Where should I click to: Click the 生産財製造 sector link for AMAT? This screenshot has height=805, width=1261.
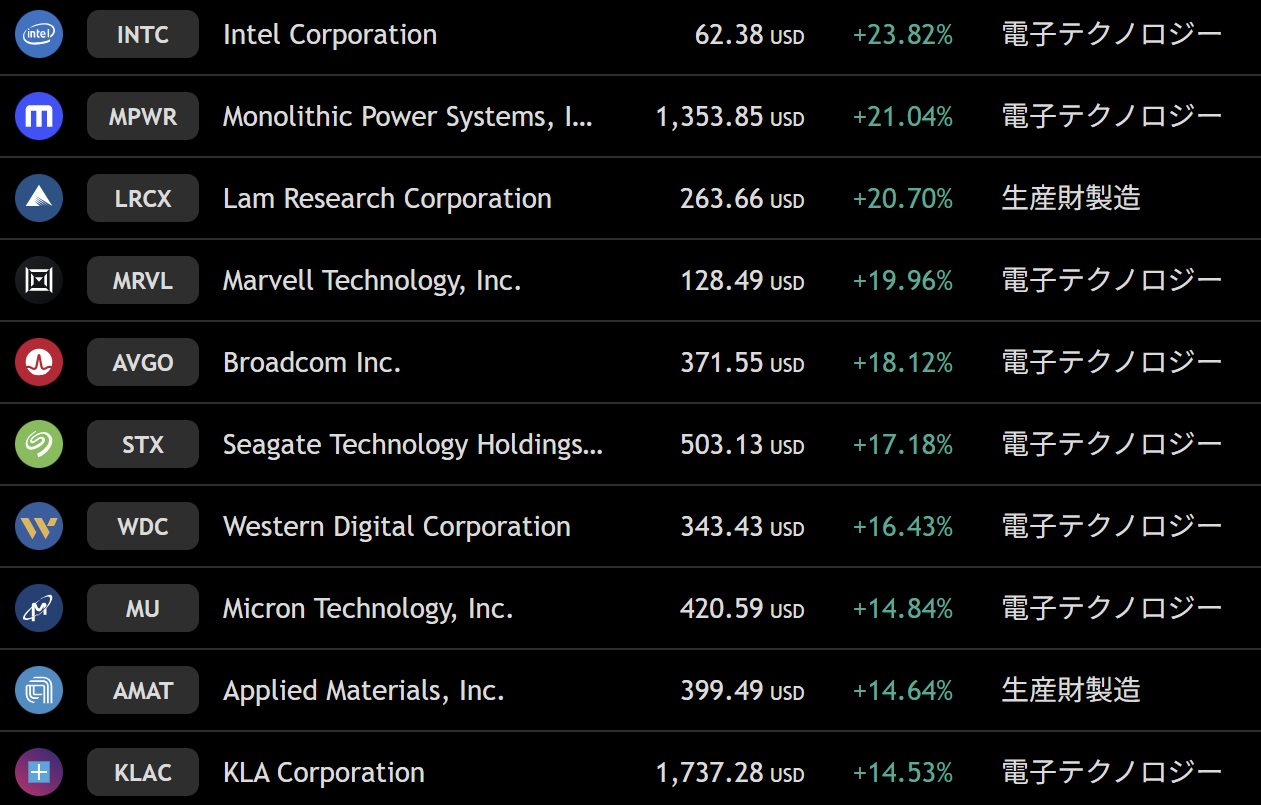[1071, 691]
